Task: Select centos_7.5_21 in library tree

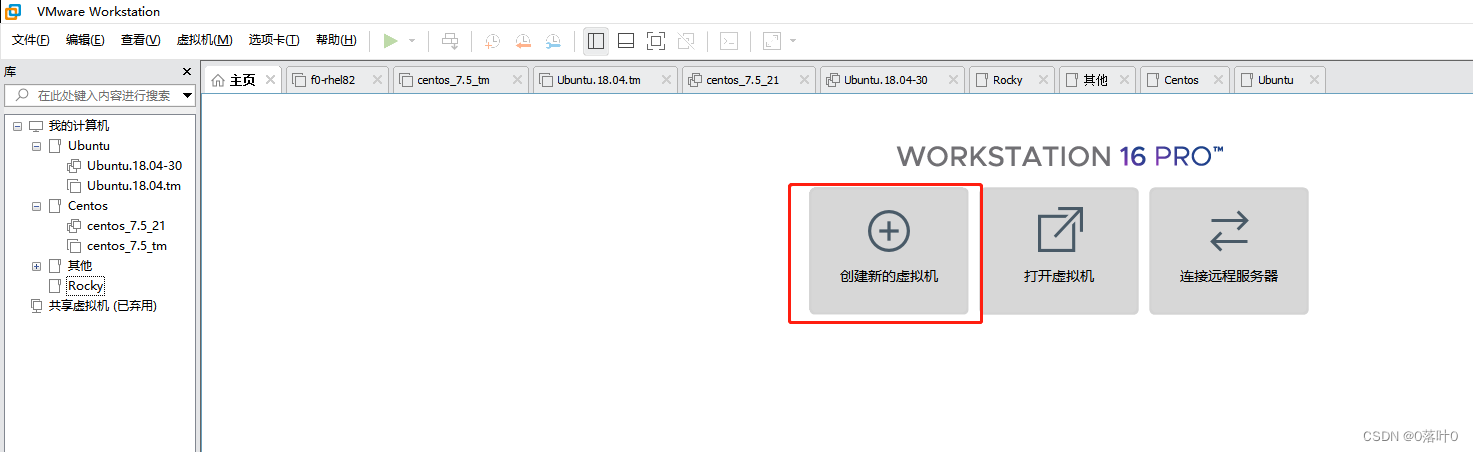Action: (x=126, y=226)
